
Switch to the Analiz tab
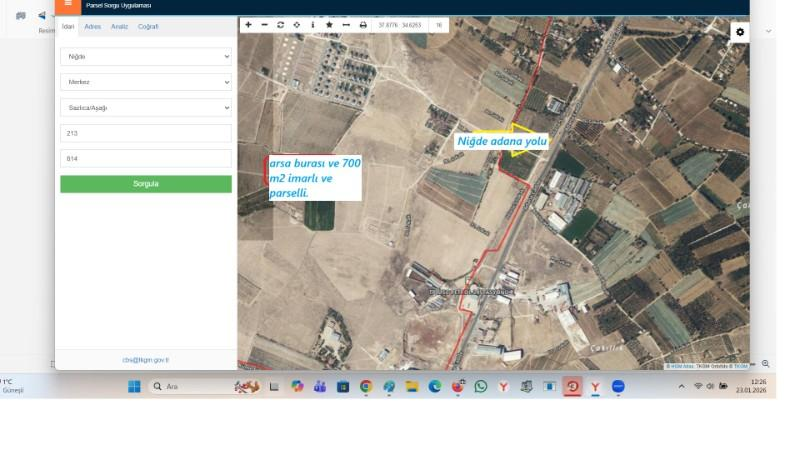click(119, 27)
